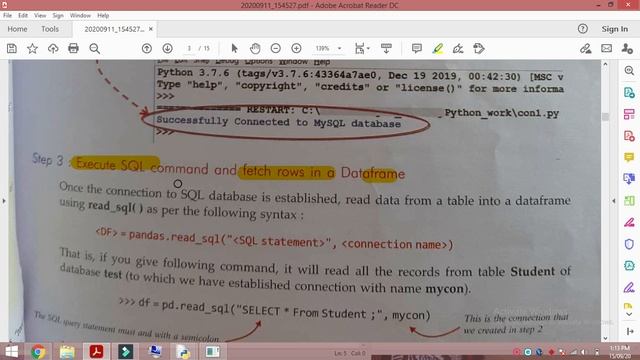The image size is (640, 360).
Task: Zoom out with minus button
Action: click(276, 49)
